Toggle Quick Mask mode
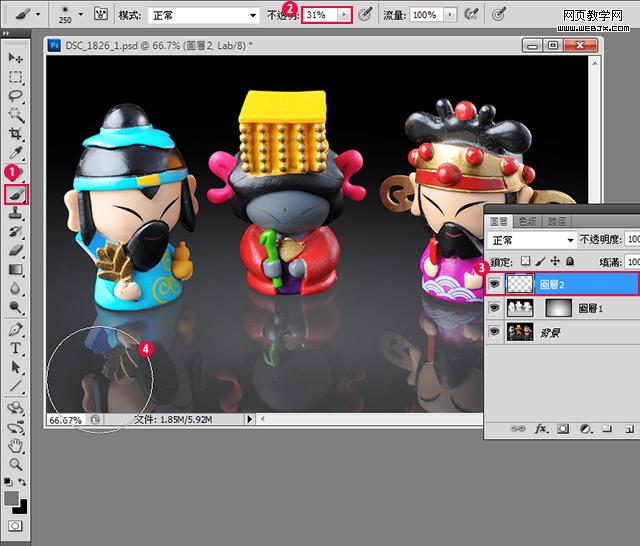Screen dimensions: 640x546 pyautogui.click(x=15, y=526)
